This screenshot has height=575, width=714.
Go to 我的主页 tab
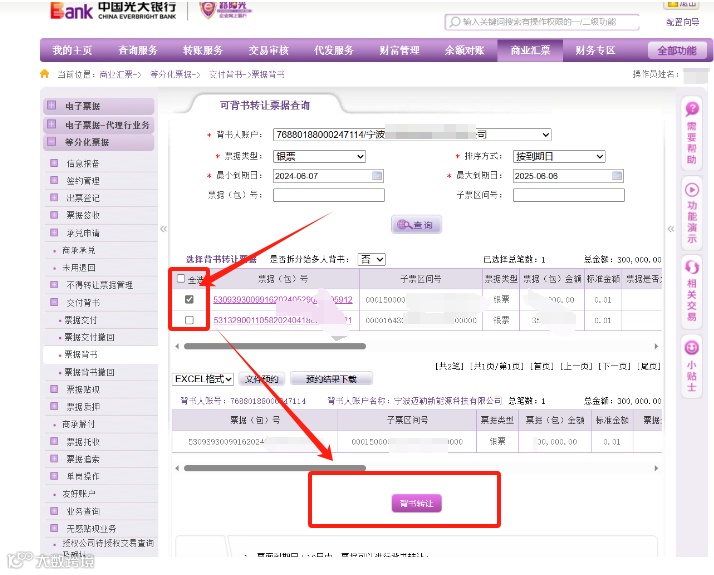72,51
